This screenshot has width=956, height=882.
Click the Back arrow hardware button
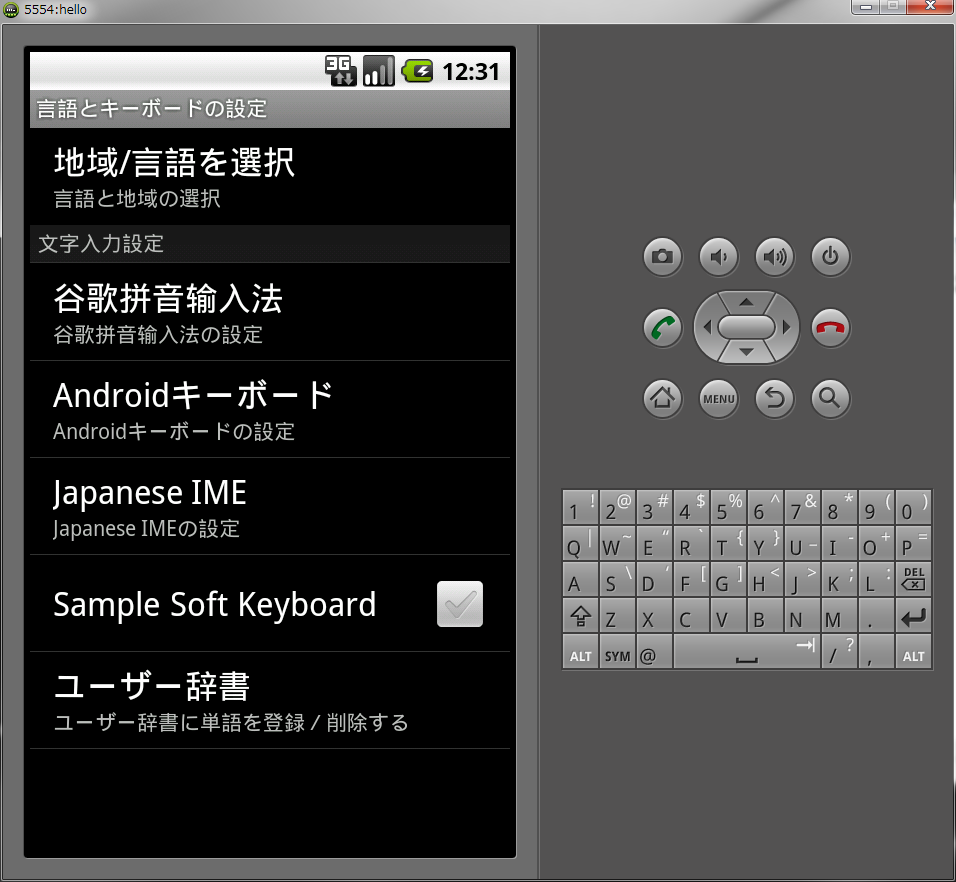pyautogui.click(x=774, y=399)
